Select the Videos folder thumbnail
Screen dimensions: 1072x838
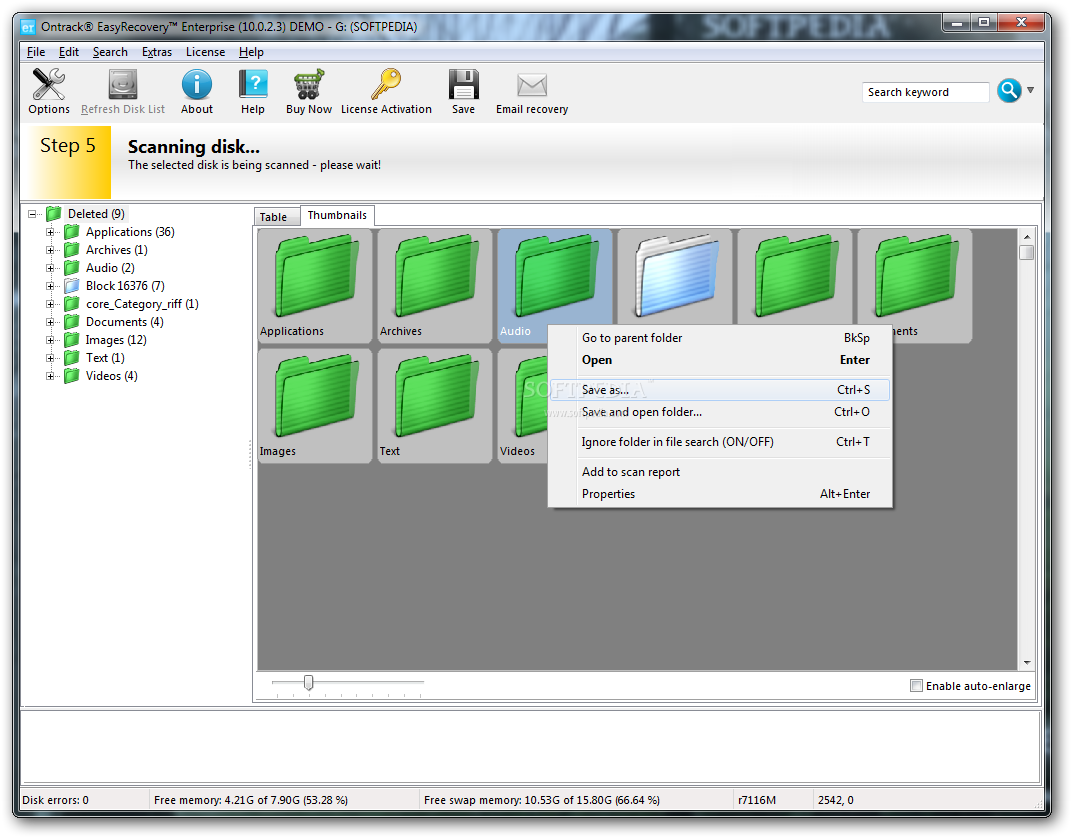[x=523, y=406]
